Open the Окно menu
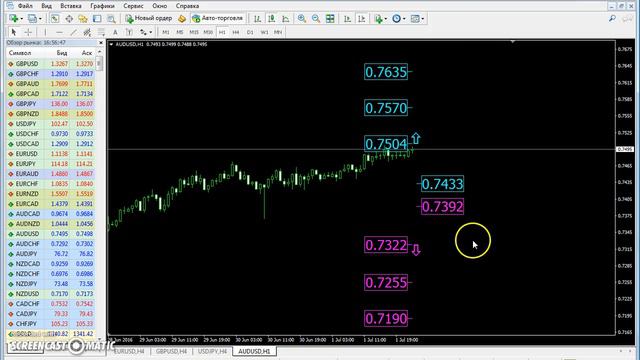 tap(160, 6)
